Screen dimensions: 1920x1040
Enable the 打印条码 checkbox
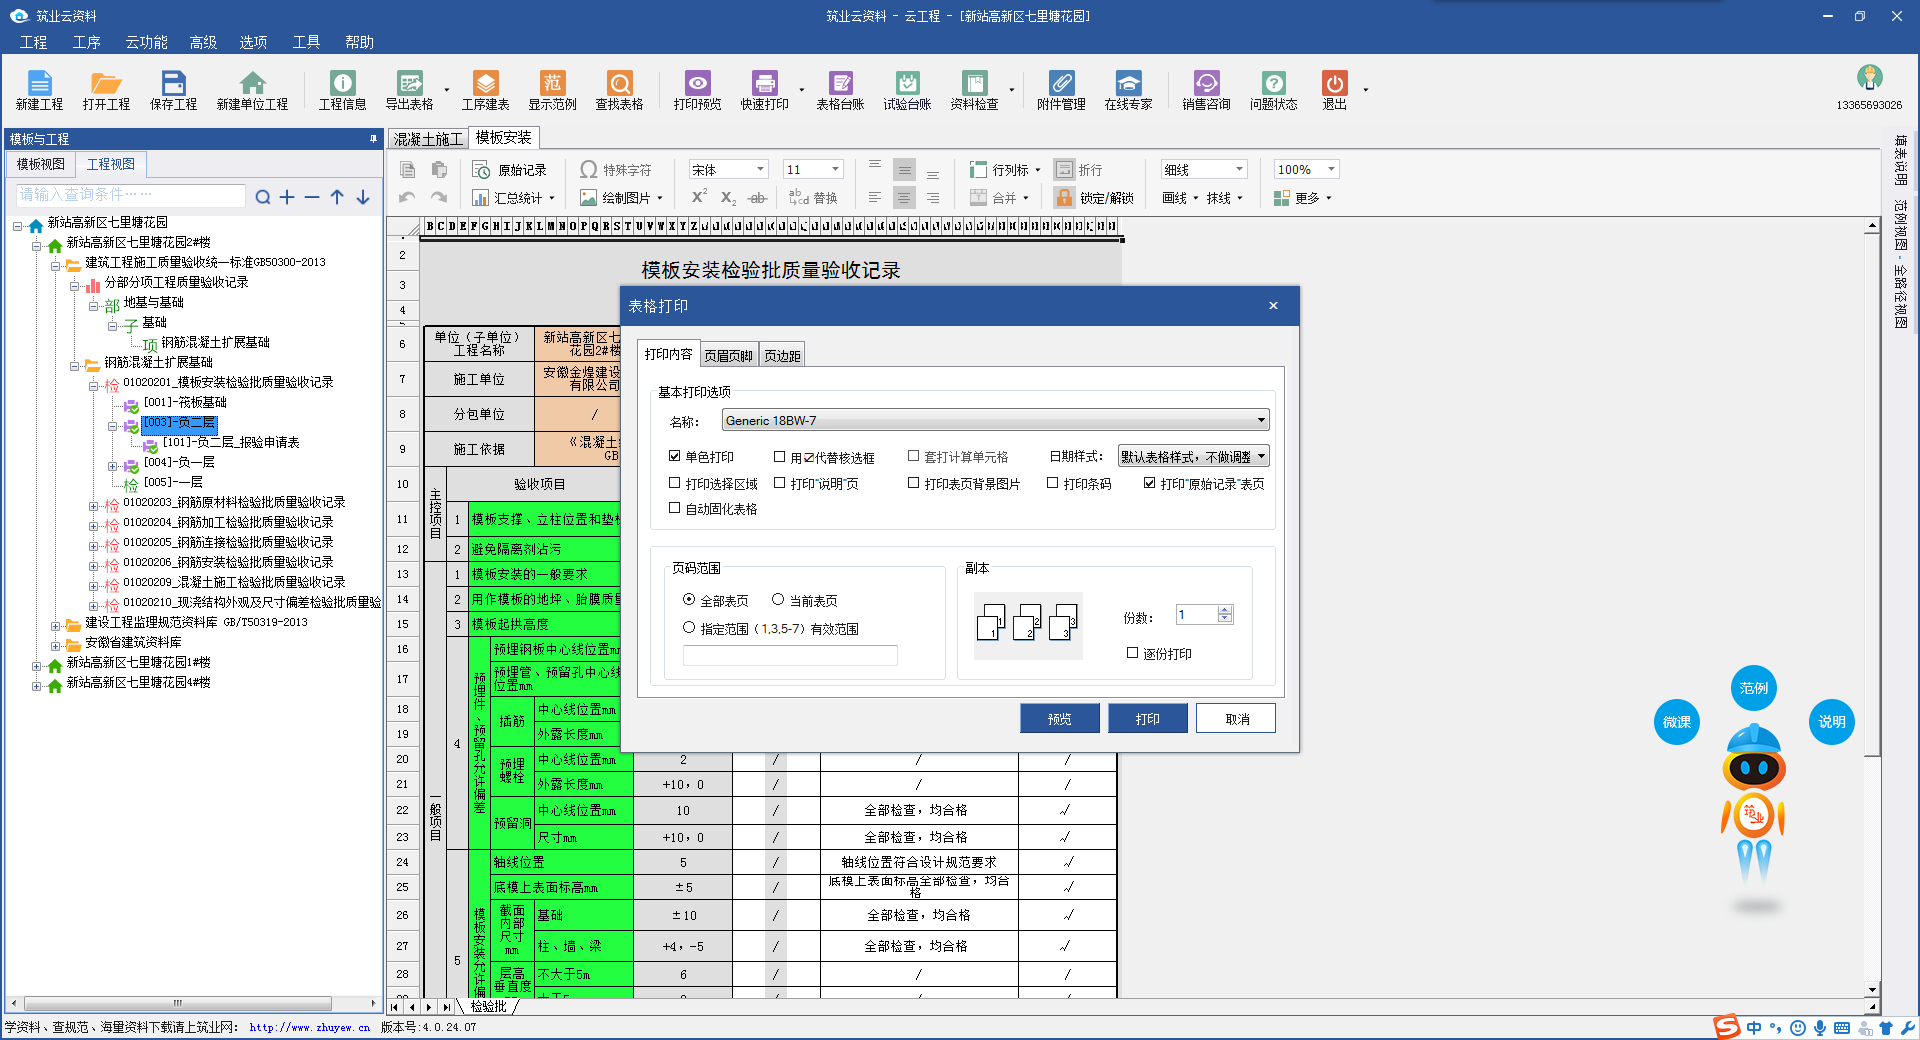click(x=1053, y=483)
